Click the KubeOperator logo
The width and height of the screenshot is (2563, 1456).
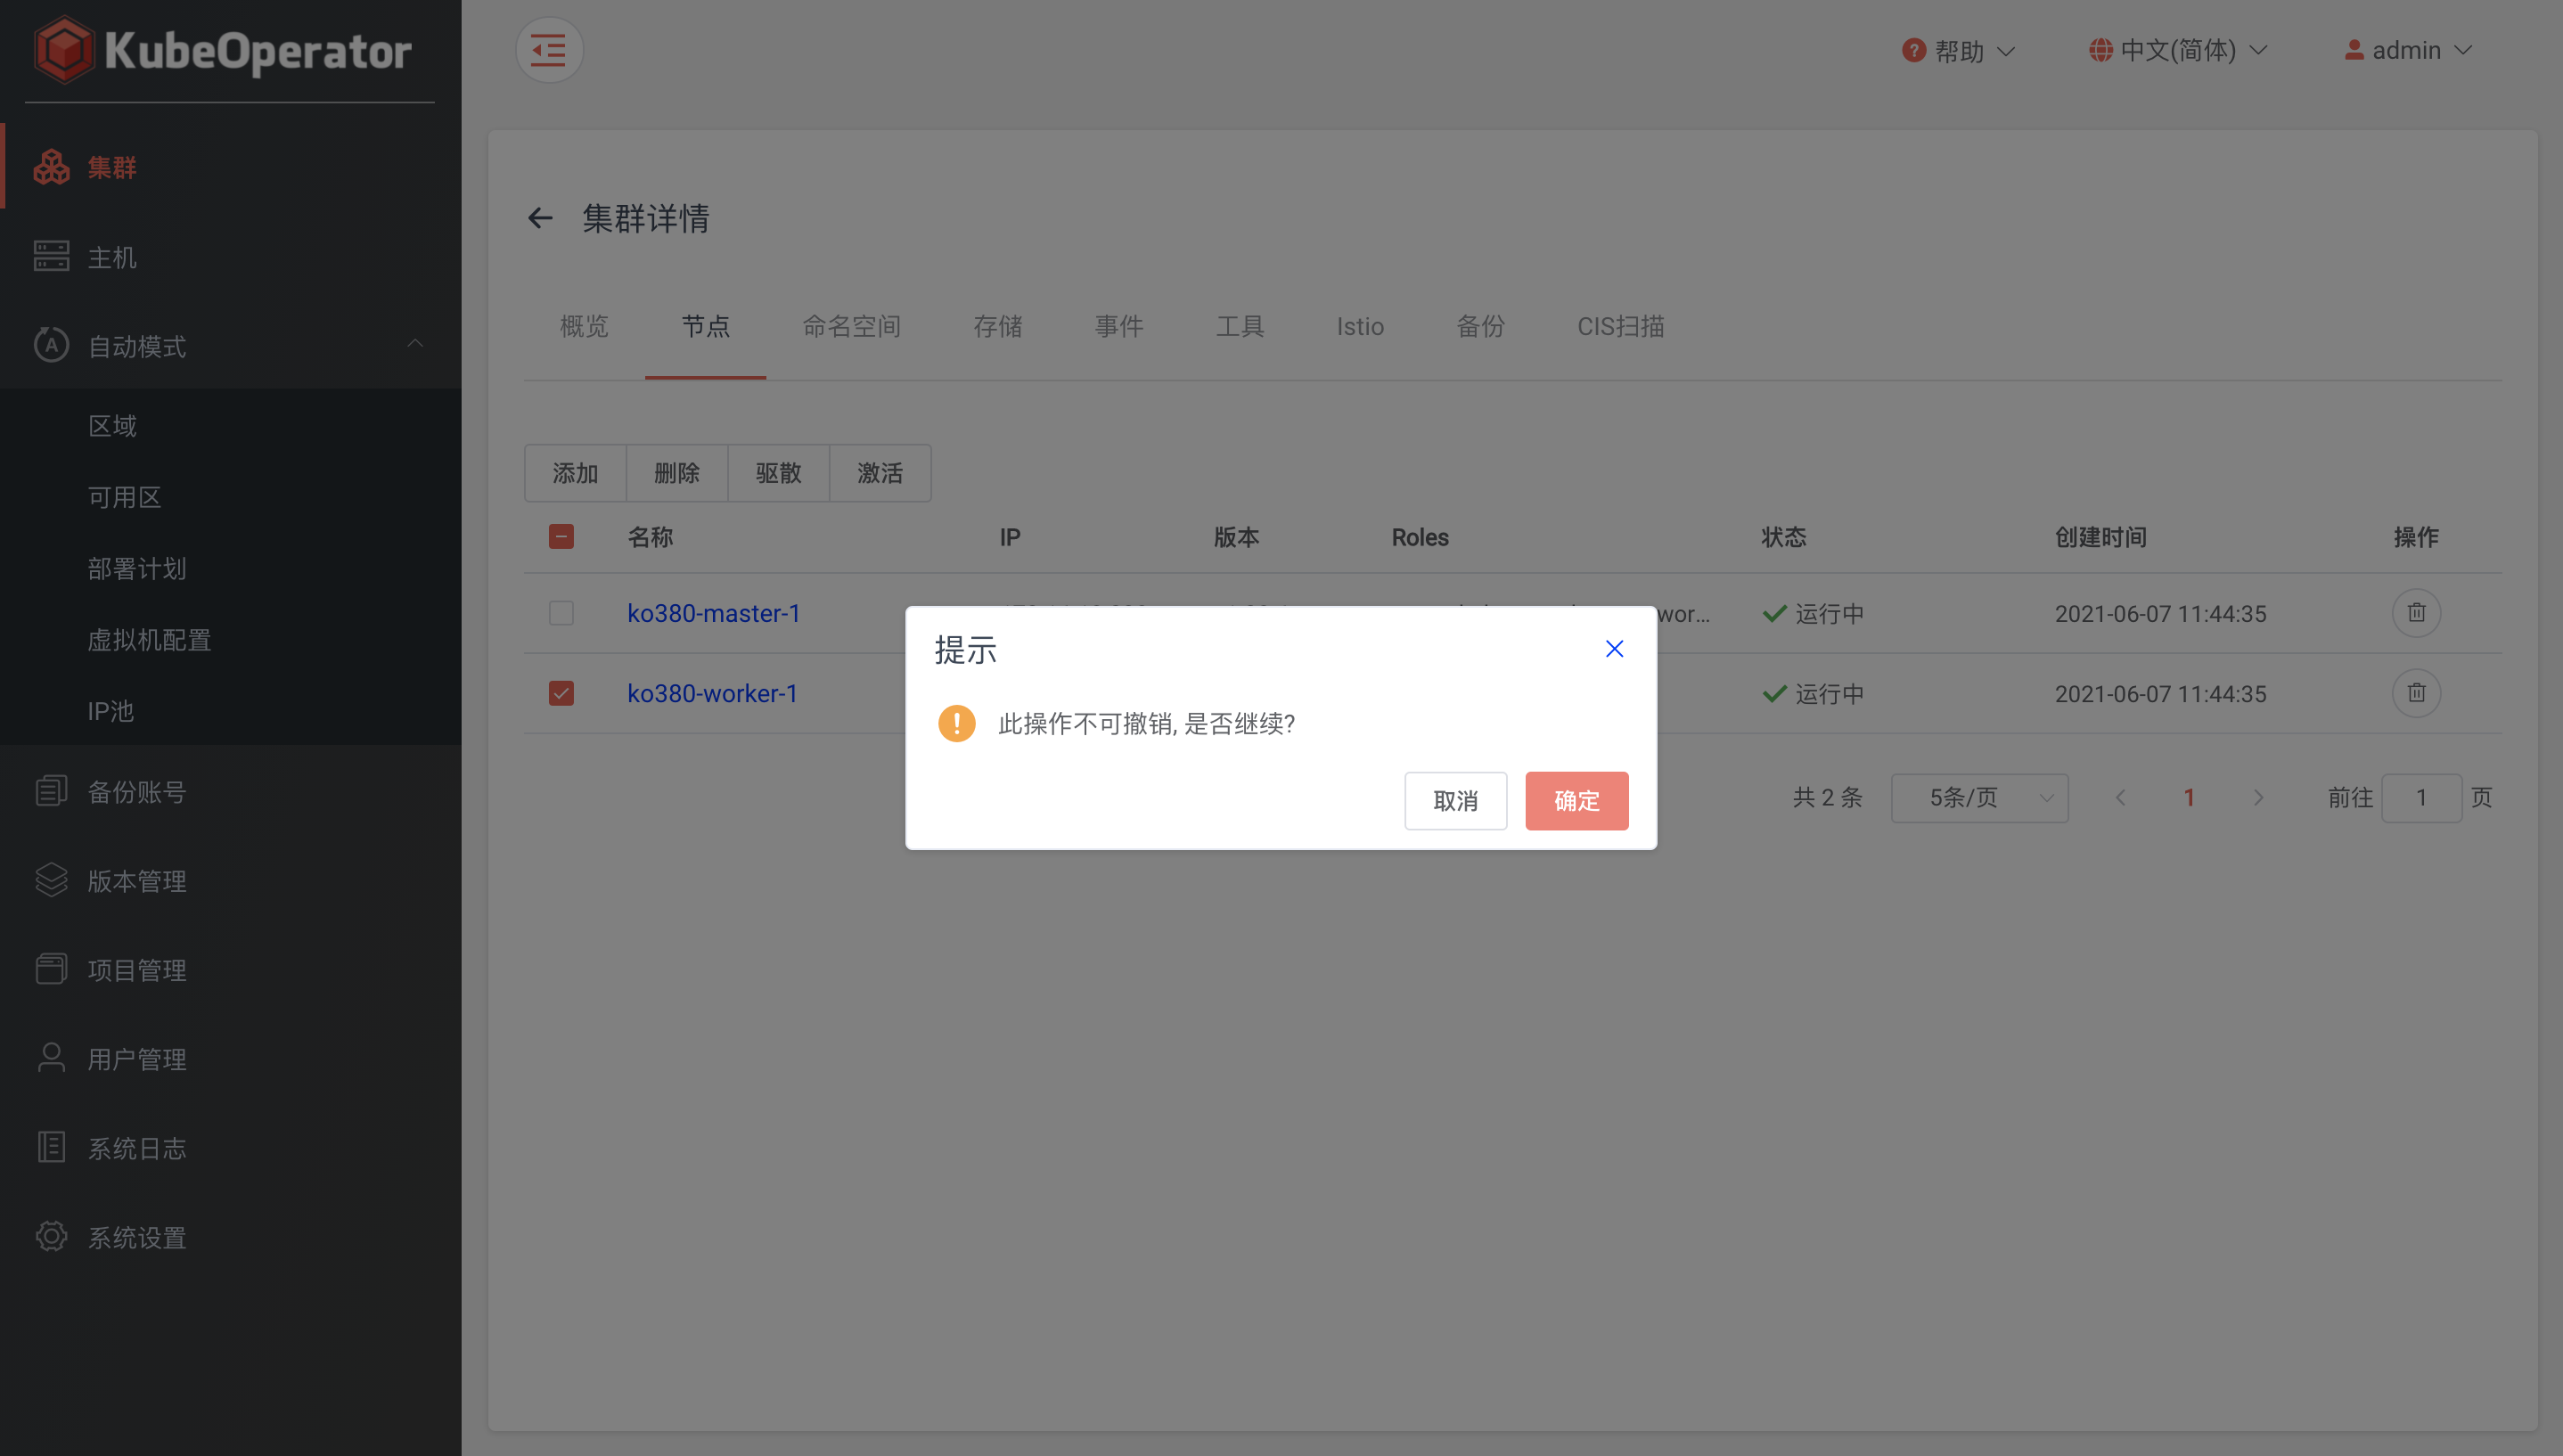225,50
